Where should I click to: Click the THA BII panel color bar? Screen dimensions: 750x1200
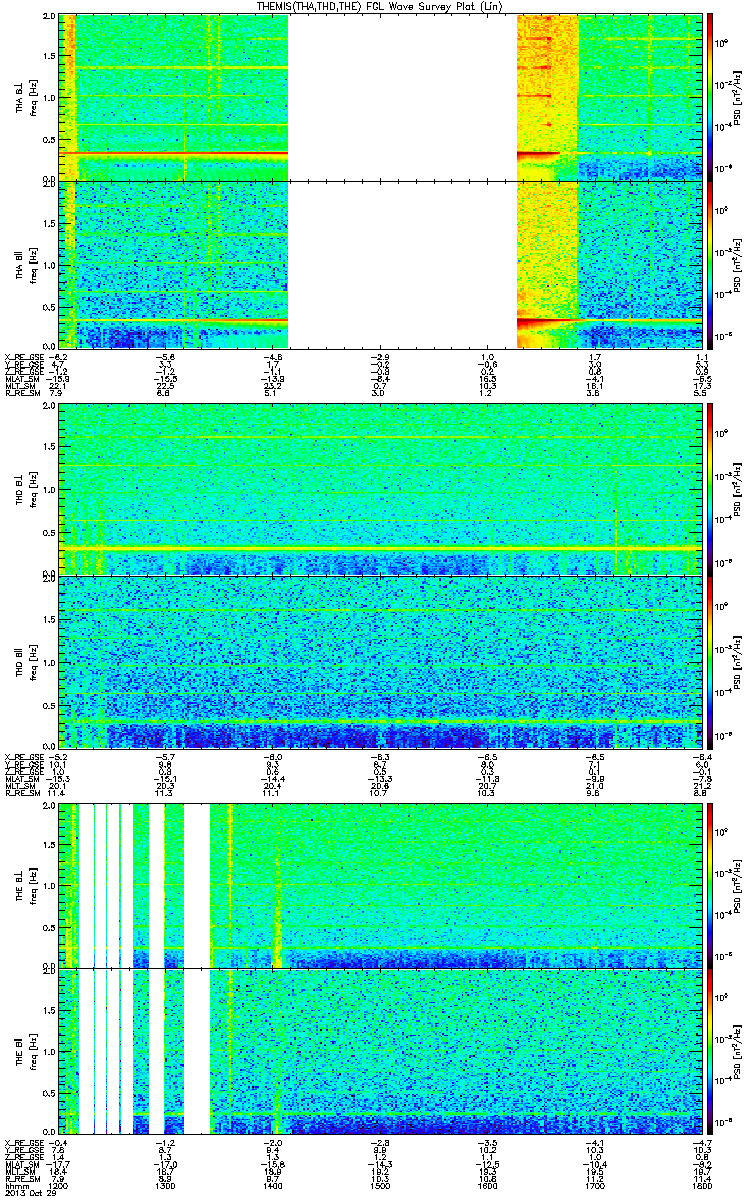click(x=711, y=264)
